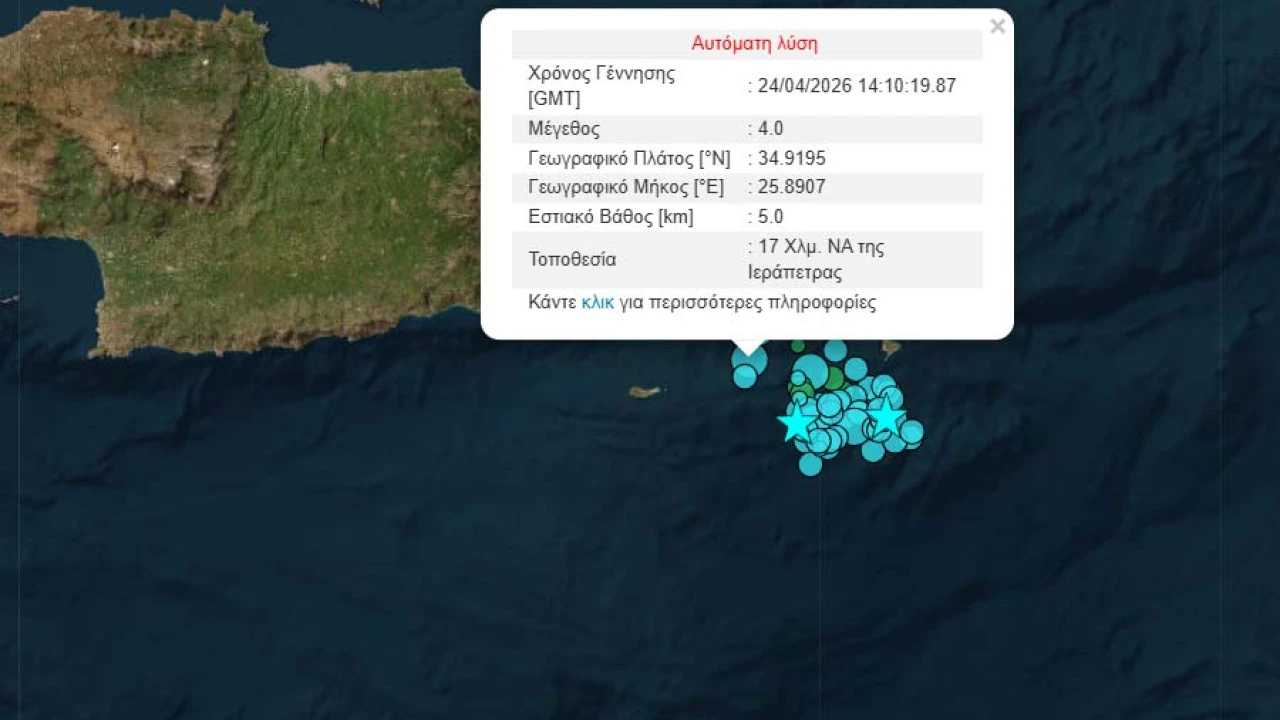Click the magnitude value 4.0

[770, 129]
